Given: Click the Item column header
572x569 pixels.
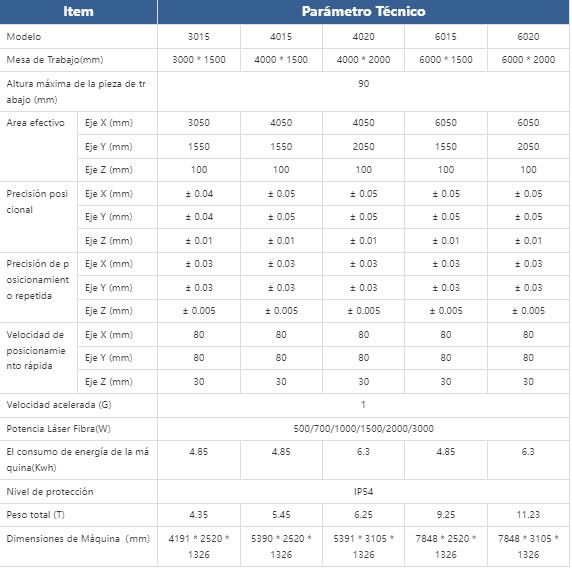Looking at the screenshot, I should [x=78, y=11].
